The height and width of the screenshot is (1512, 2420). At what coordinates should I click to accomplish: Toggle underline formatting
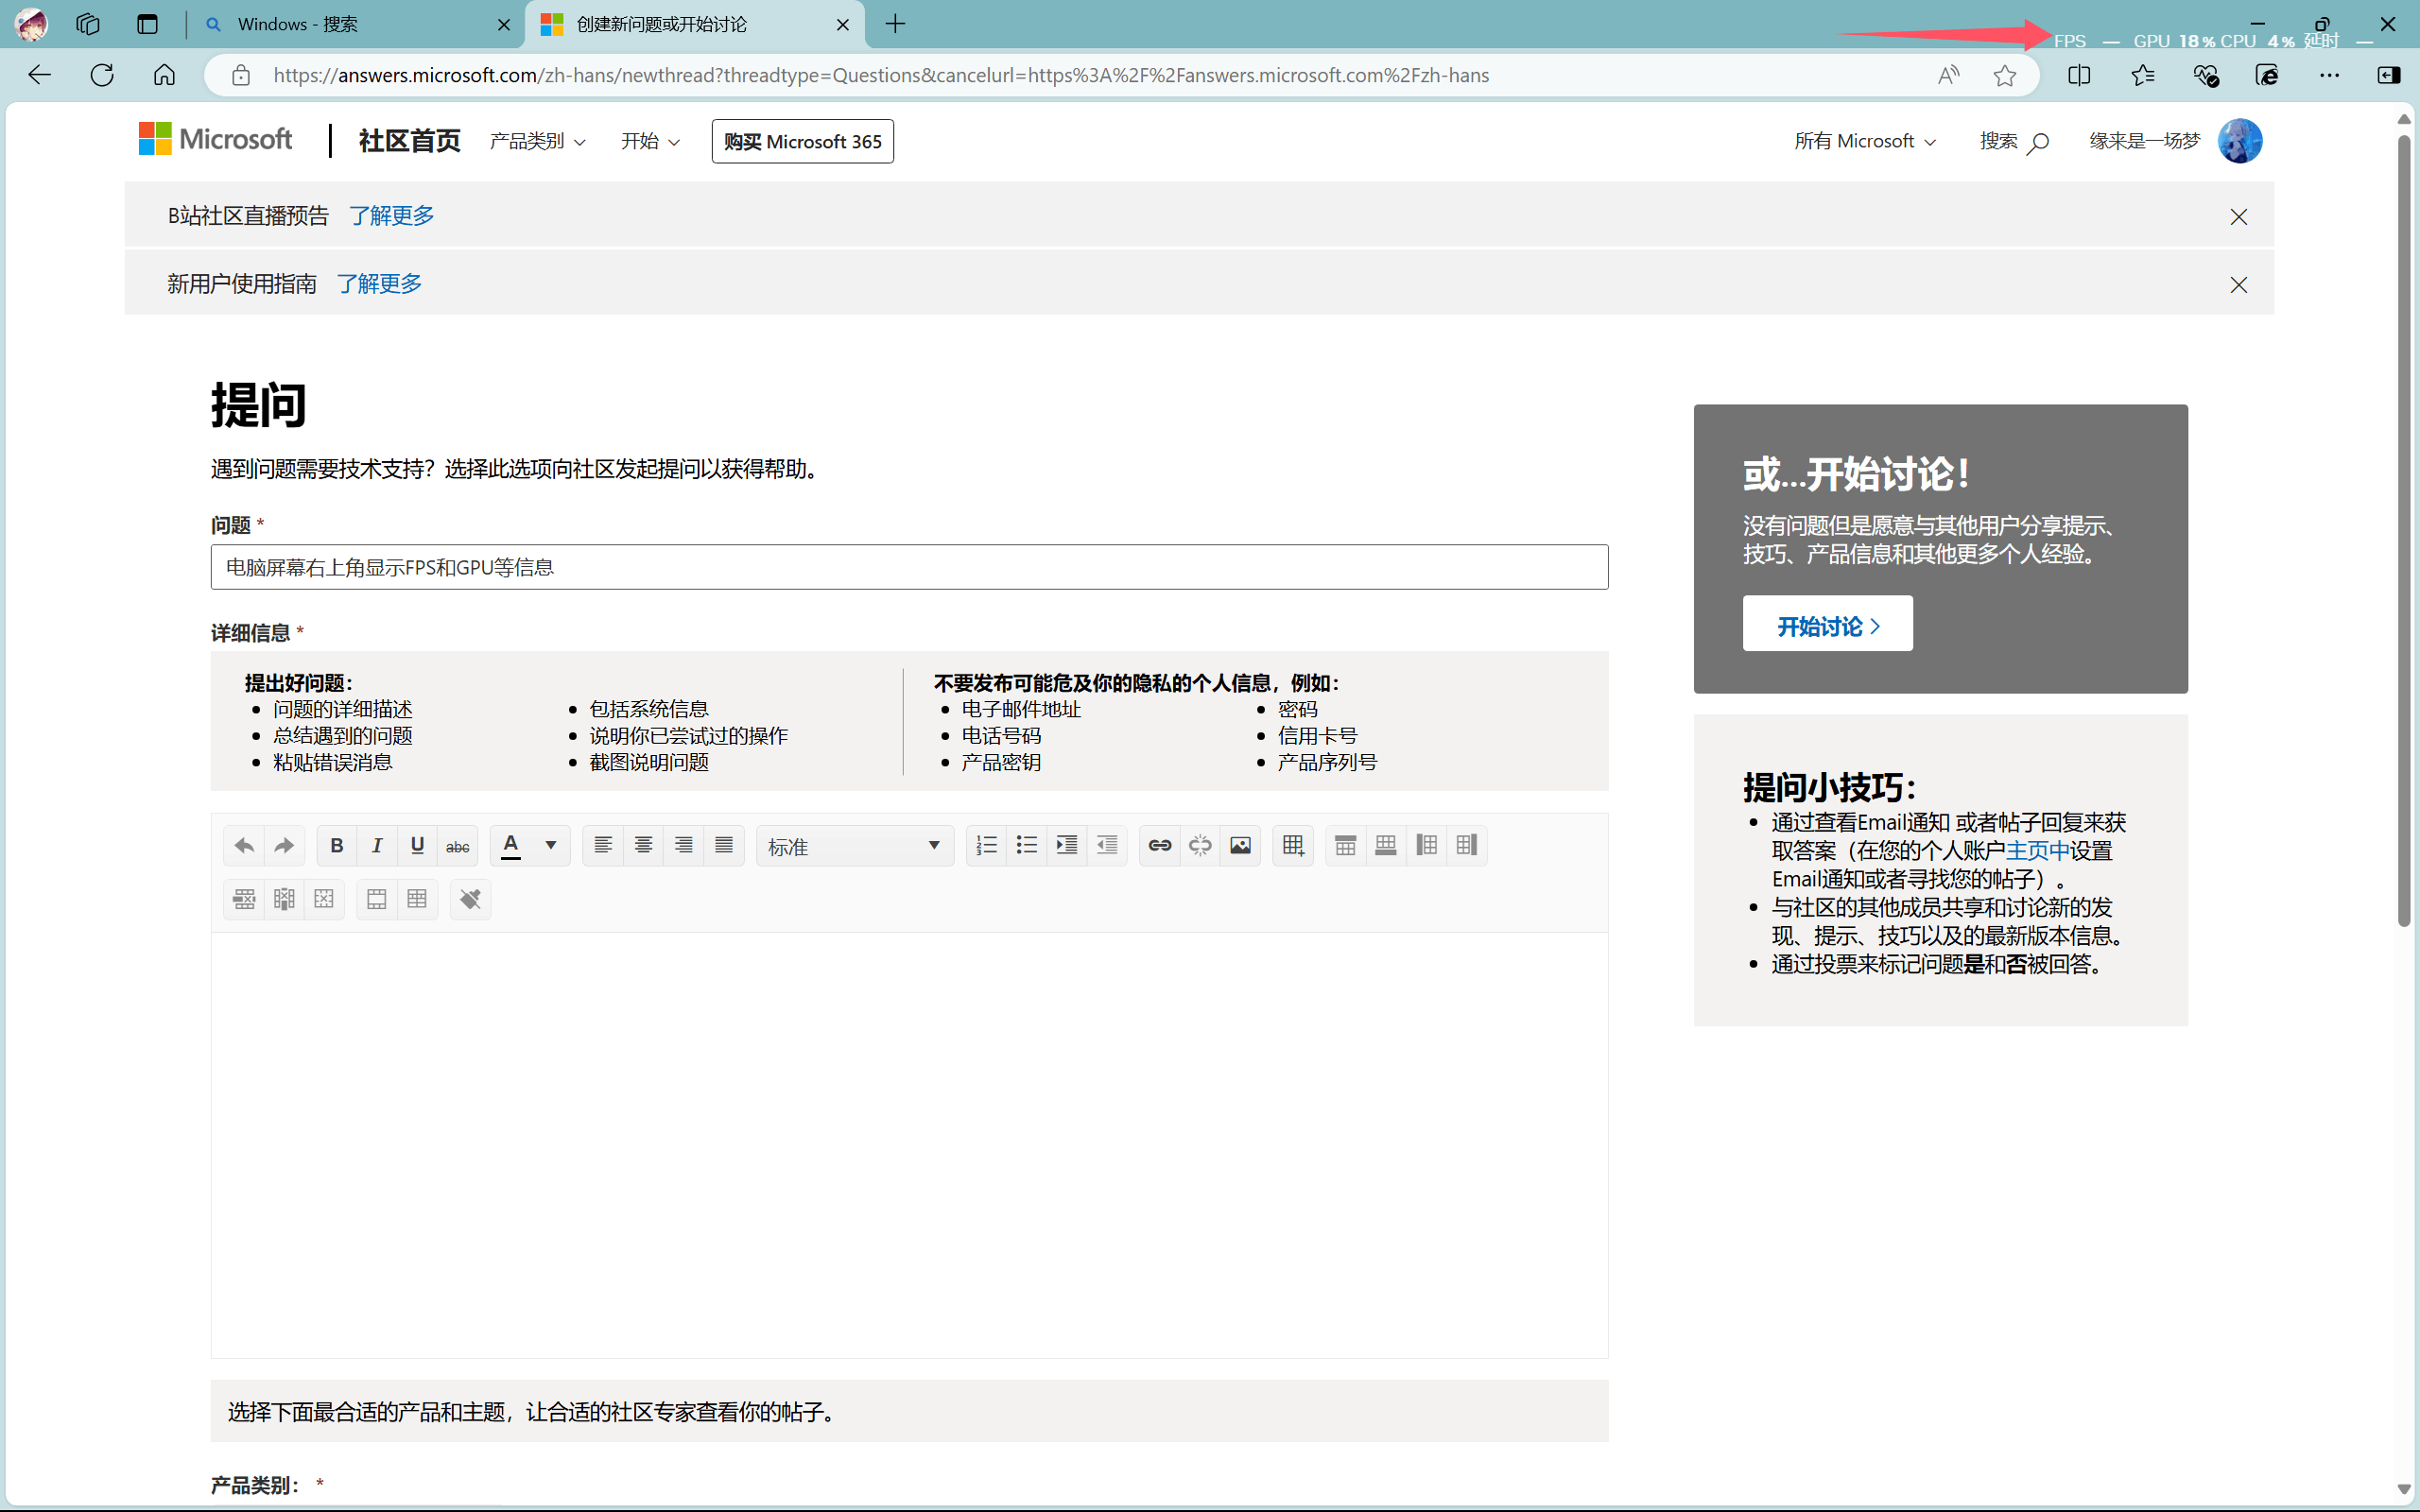click(x=417, y=845)
